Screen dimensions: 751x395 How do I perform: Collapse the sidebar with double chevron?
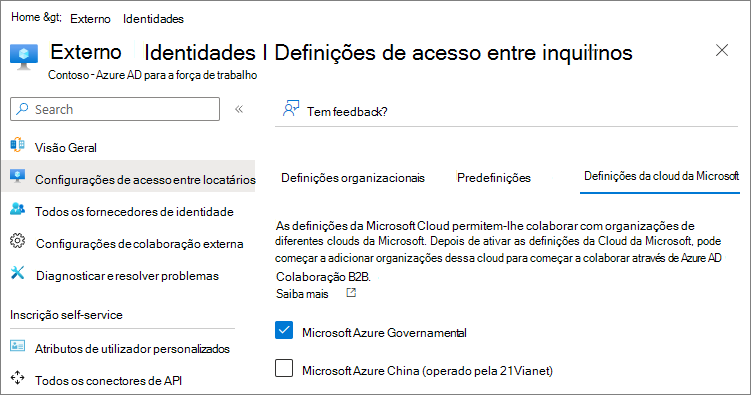click(239, 109)
